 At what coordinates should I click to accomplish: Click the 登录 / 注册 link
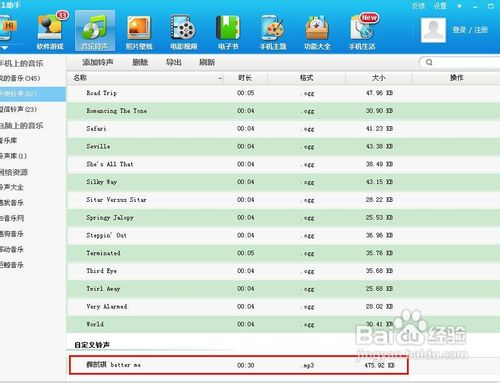(470, 30)
